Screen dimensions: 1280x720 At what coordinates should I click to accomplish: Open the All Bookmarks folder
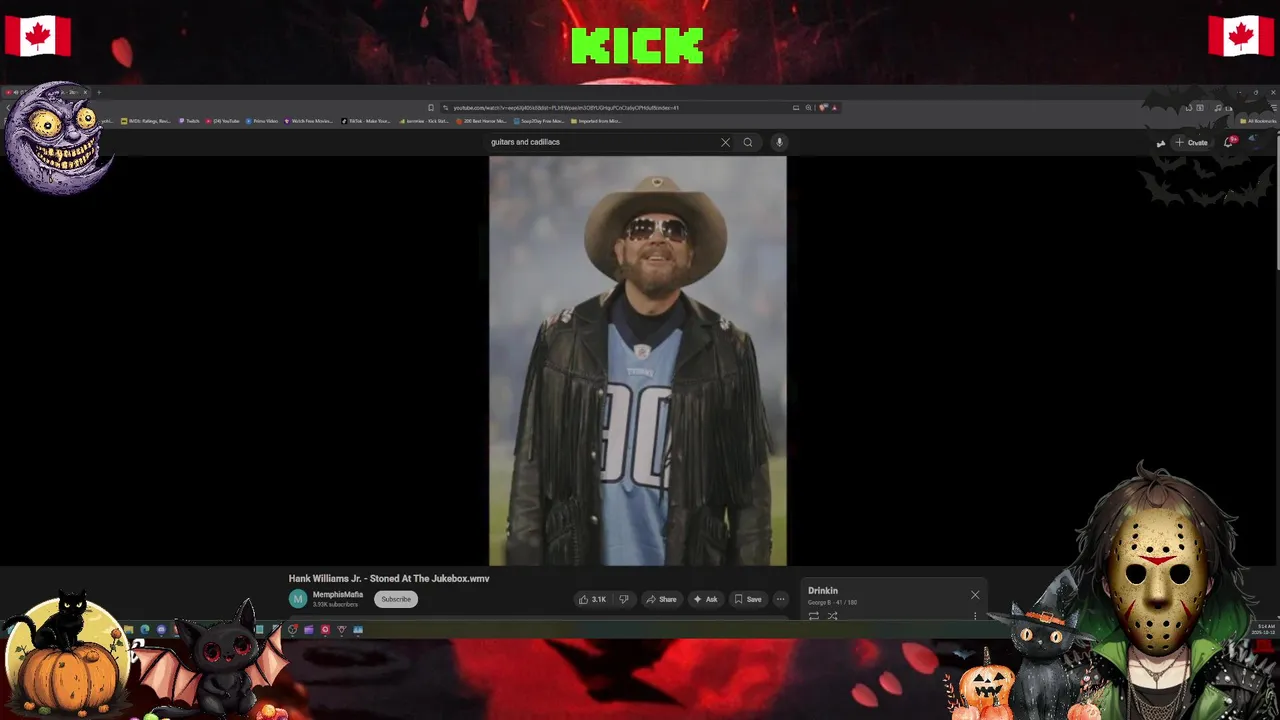tap(1258, 121)
